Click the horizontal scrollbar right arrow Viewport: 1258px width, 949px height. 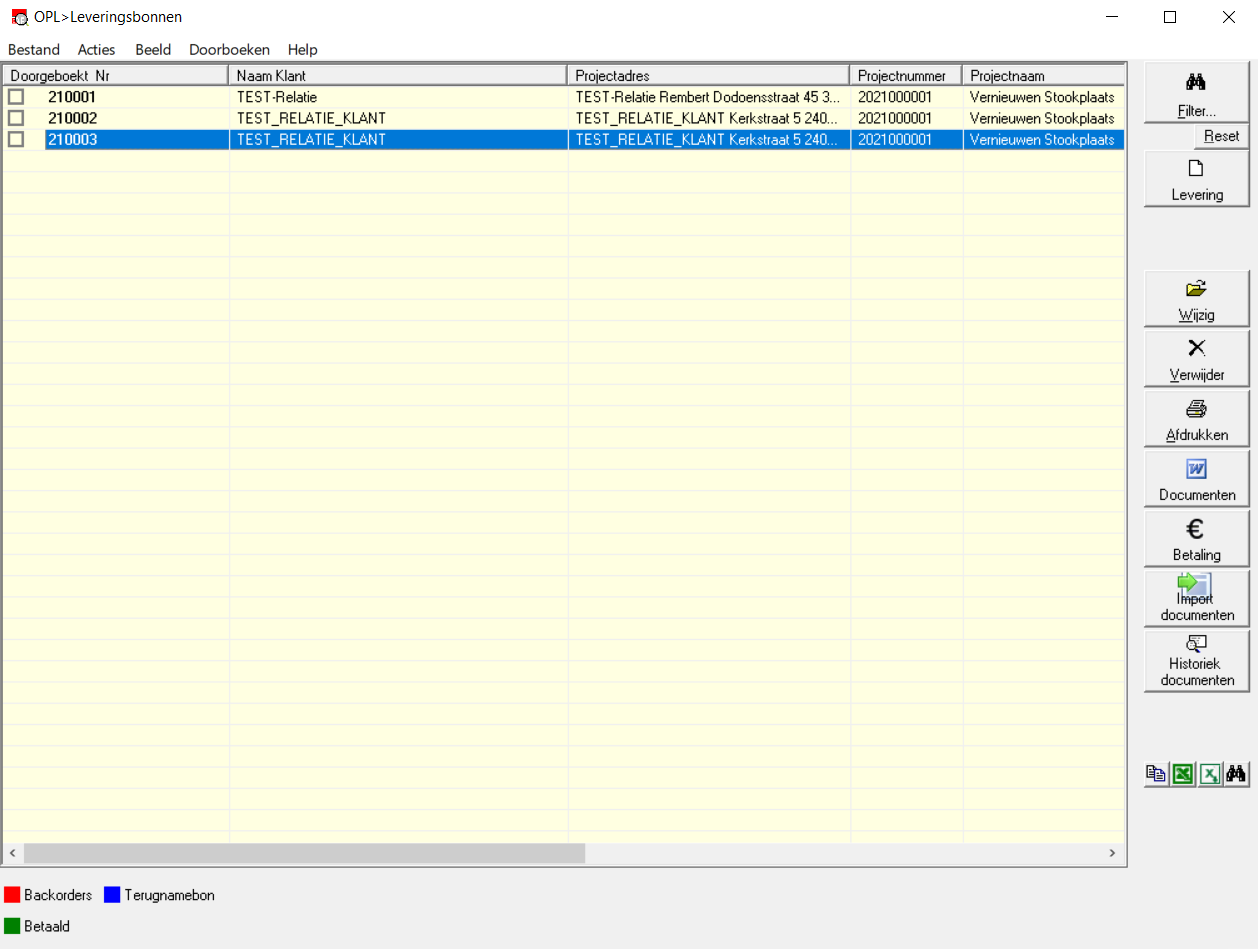pos(1112,853)
